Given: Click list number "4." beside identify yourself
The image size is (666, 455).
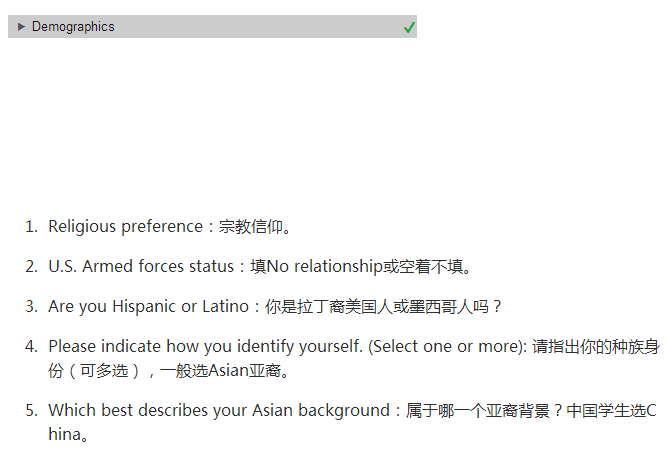Looking at the screenshot, I should [x=32, y=347].
